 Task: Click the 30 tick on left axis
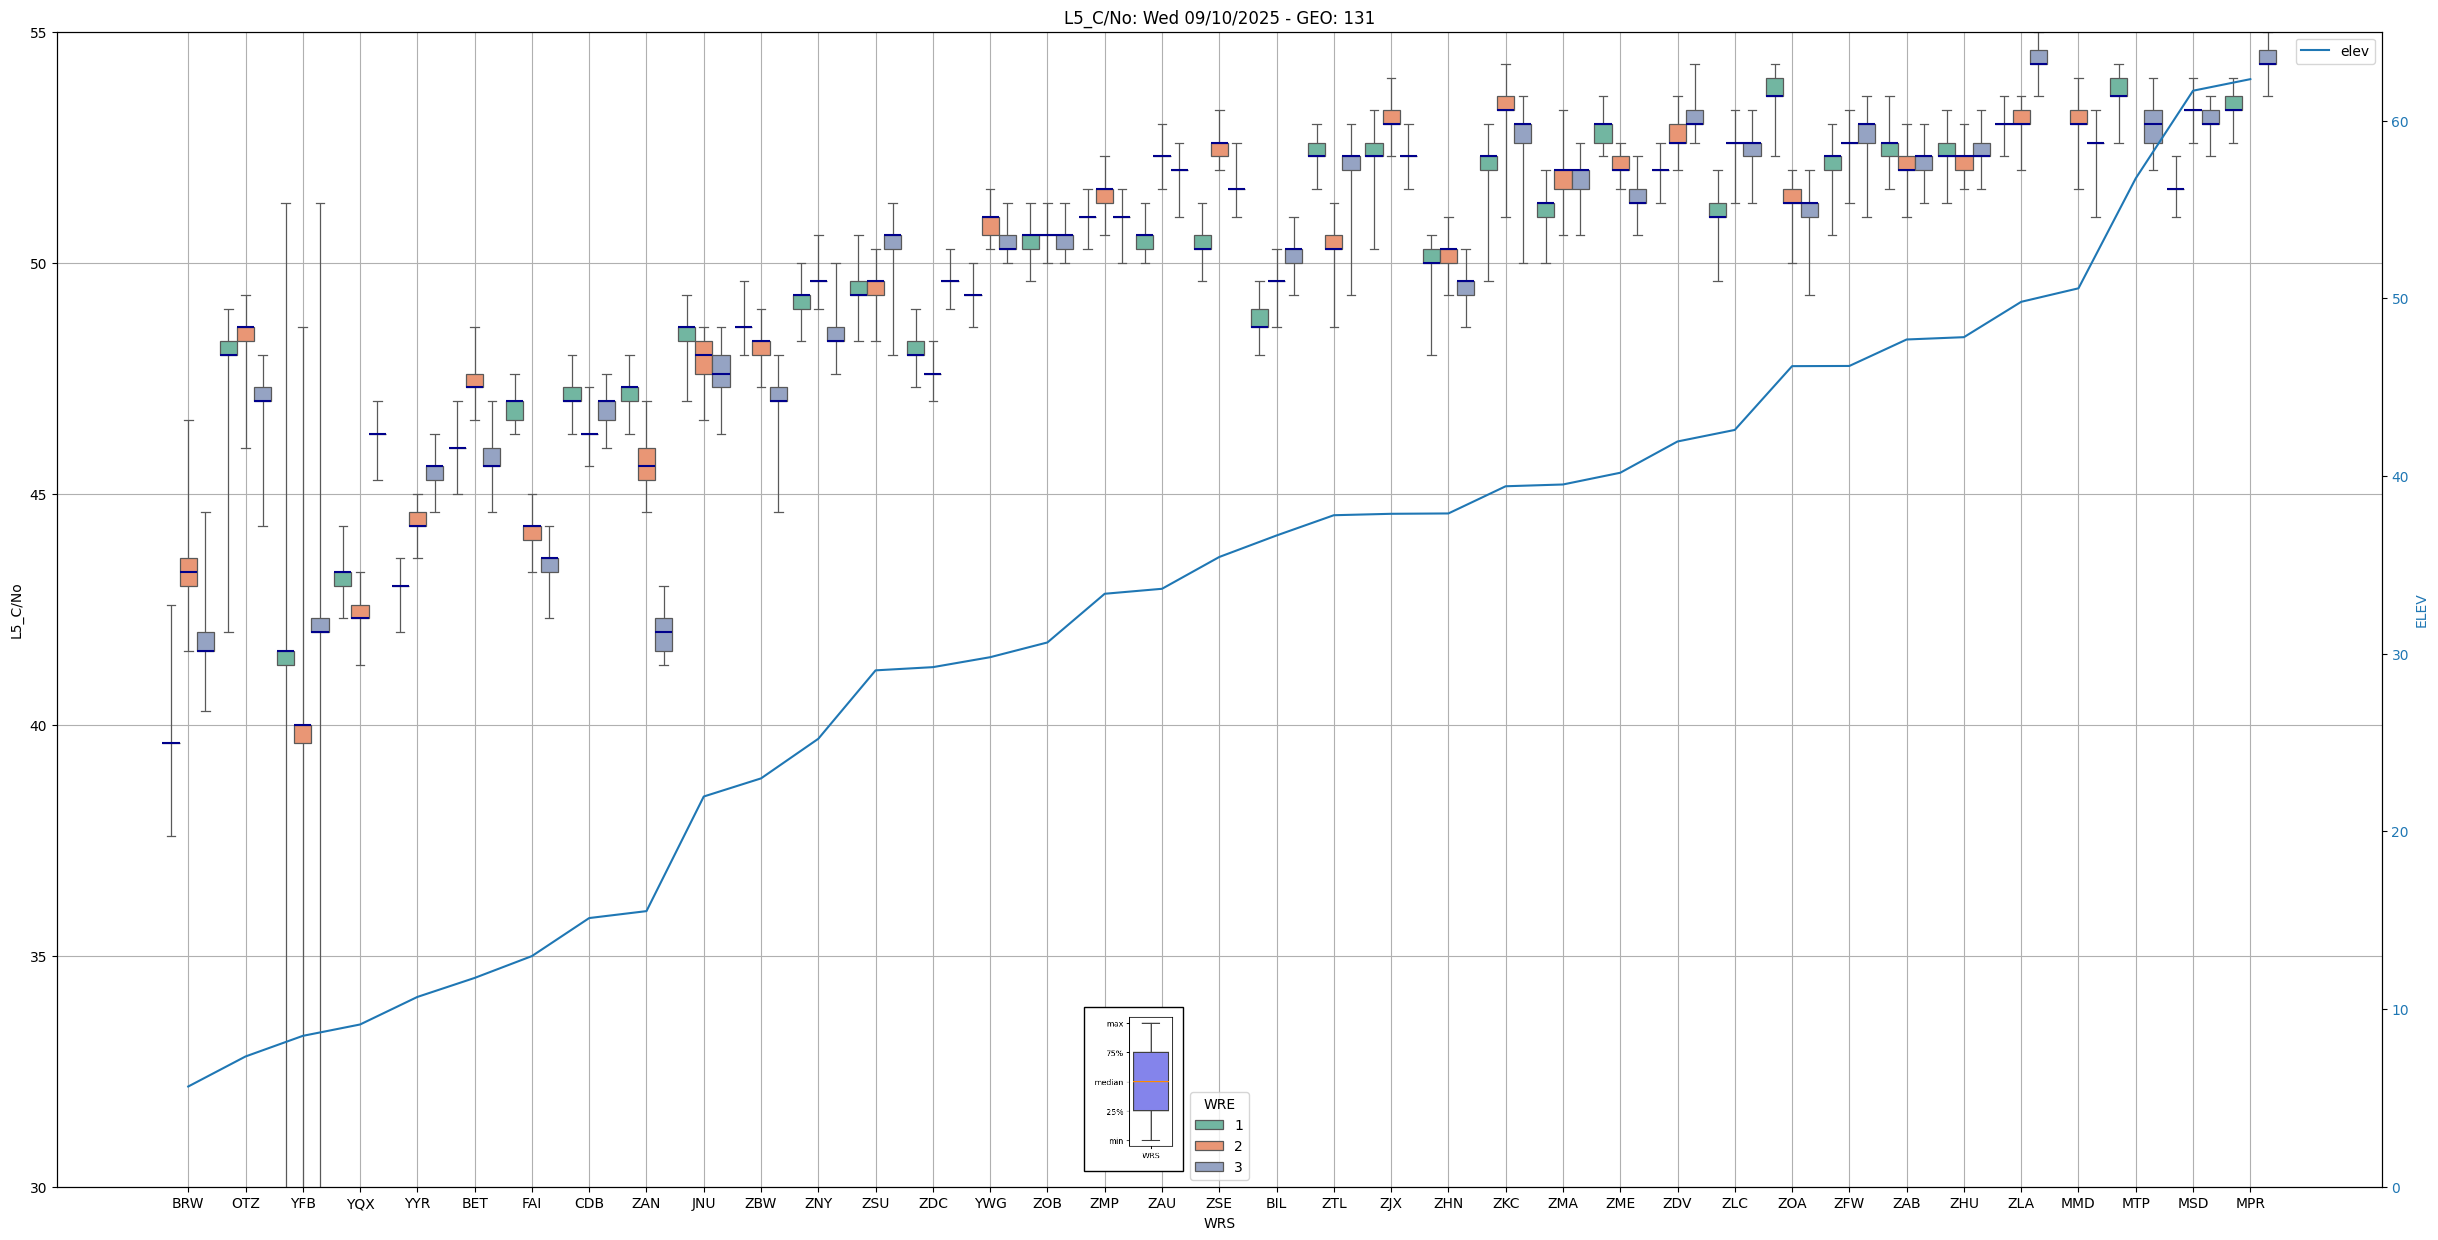pos(40,1187)
